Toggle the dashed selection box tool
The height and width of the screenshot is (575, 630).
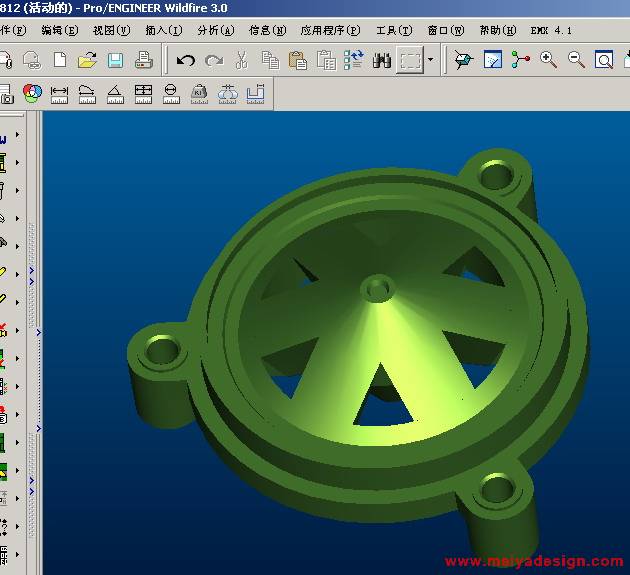tap(410, 60)
